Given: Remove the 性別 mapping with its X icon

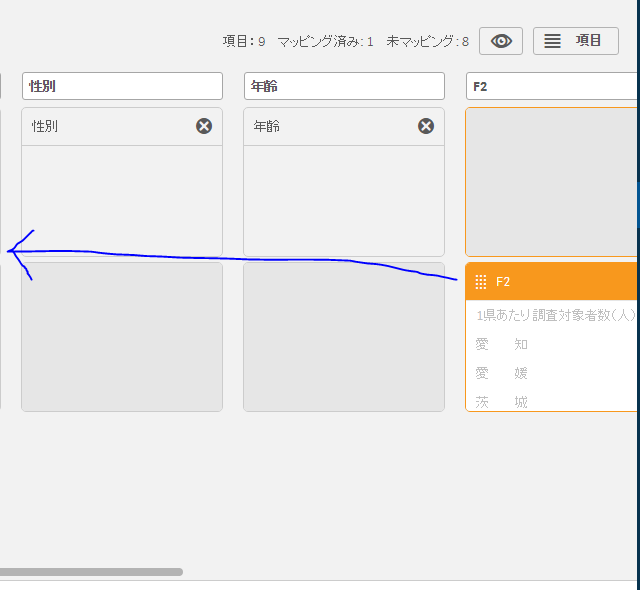Looking at the screenshot, I should click(x=204, y=126).
